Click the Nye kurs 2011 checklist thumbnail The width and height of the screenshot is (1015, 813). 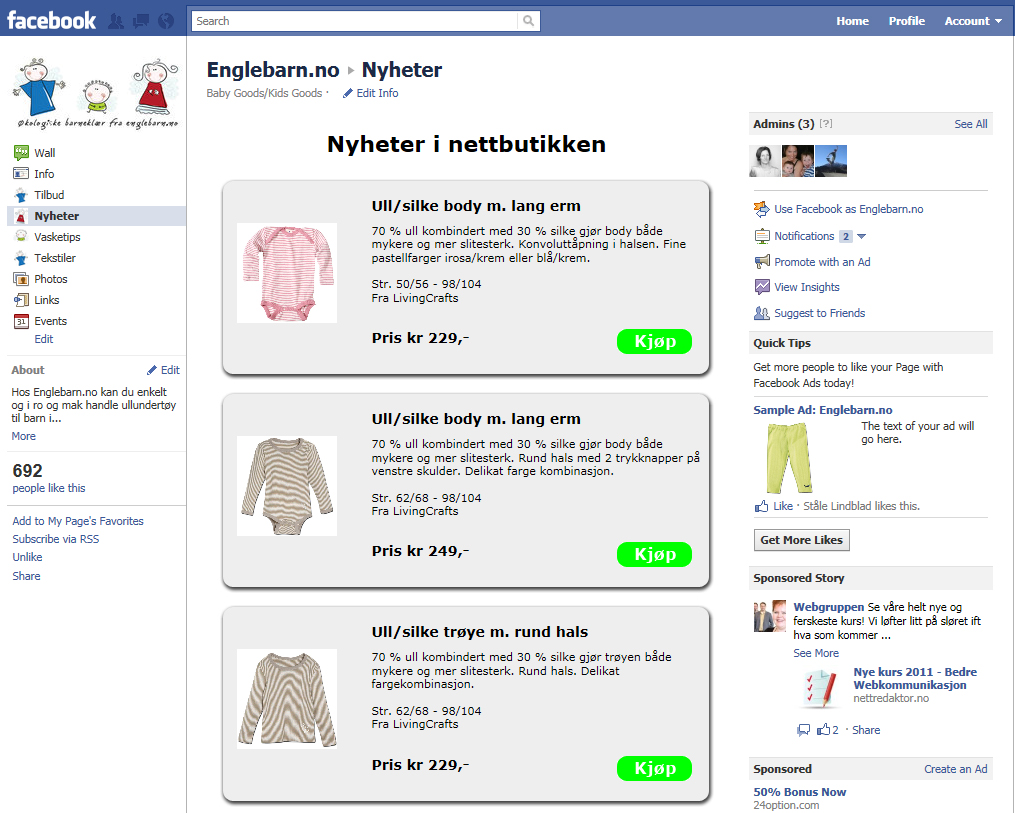tap(820, 688)
